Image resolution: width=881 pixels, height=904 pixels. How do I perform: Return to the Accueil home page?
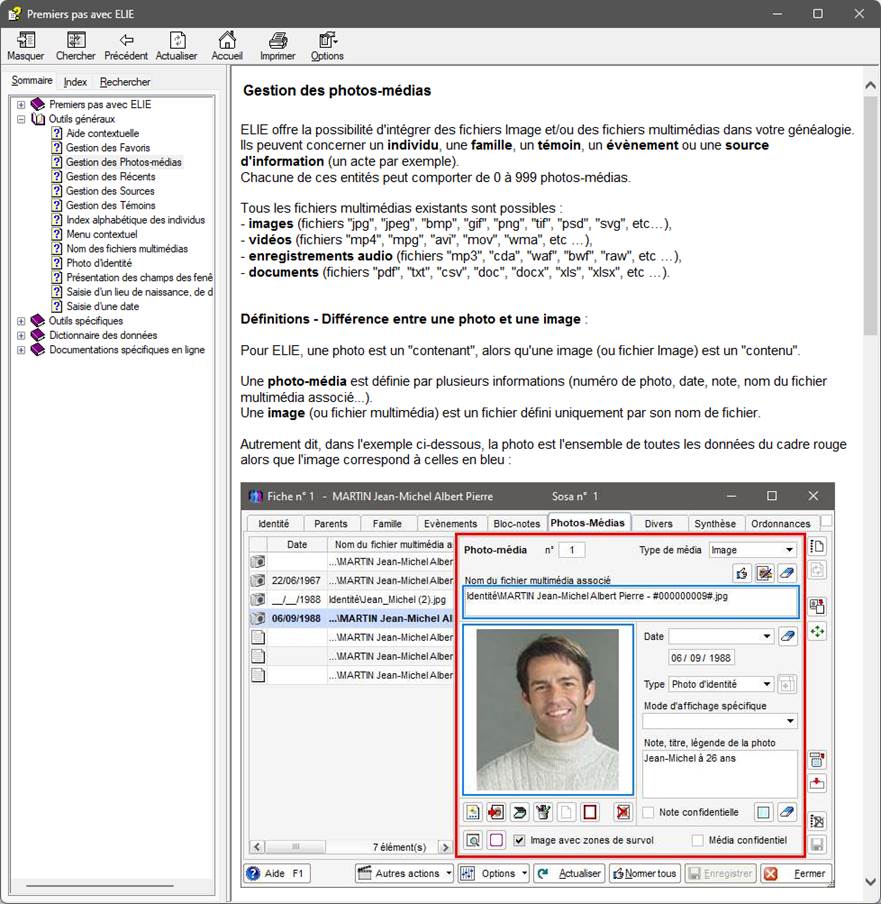point(227,46)
